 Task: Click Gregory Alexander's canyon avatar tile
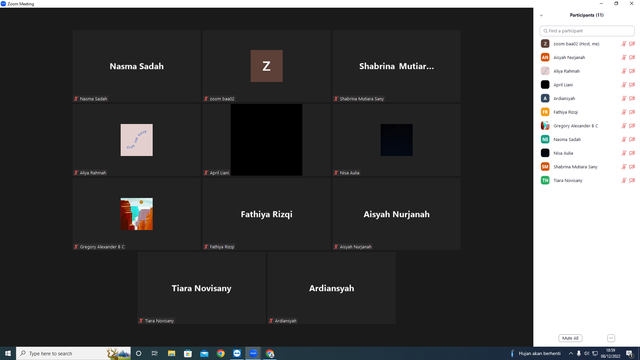click(136, 214)
